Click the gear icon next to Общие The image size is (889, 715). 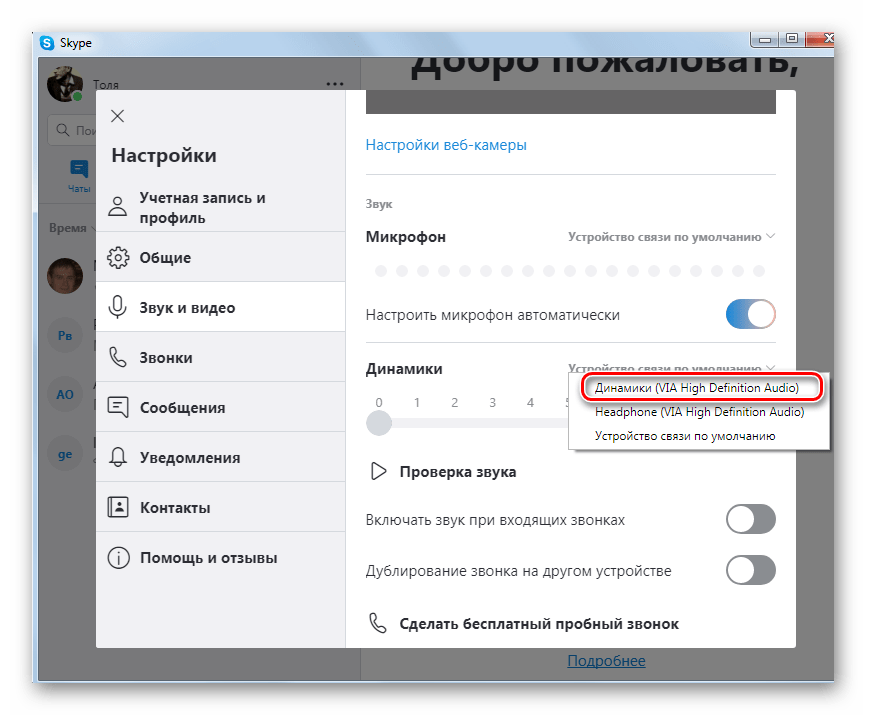(118, 257)
